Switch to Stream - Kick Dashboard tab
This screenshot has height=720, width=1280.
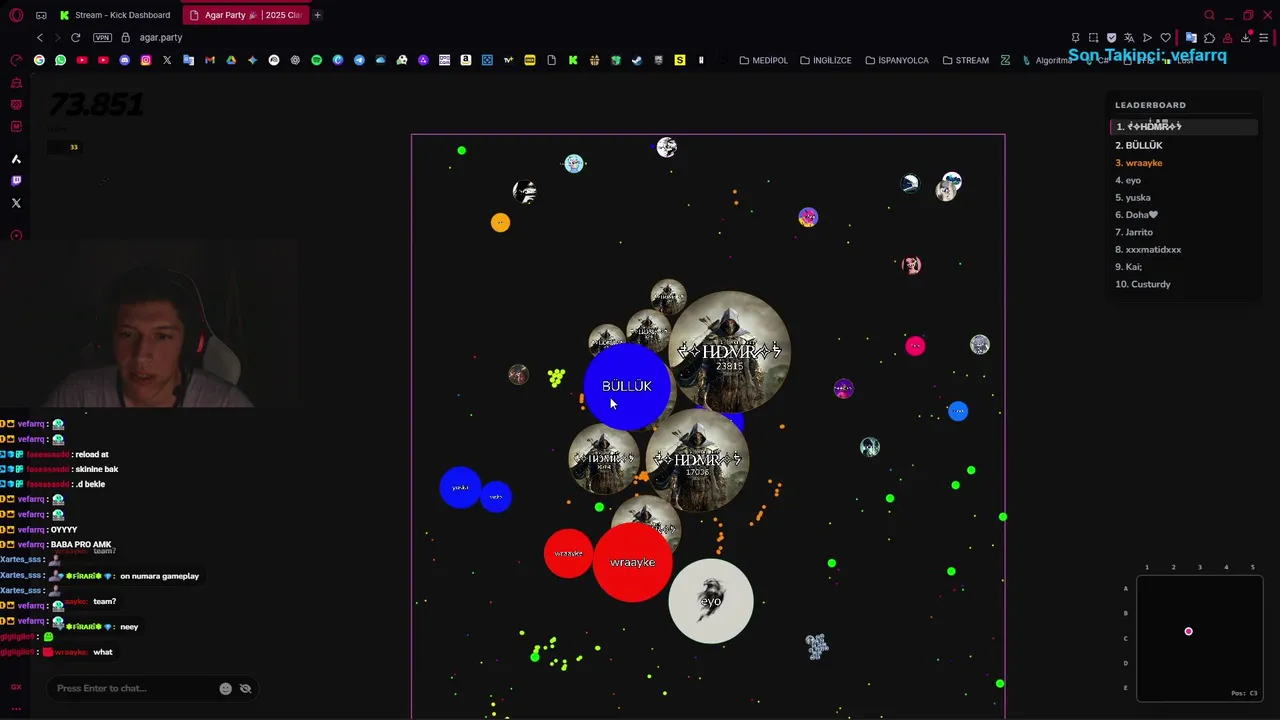pos(116,15)
